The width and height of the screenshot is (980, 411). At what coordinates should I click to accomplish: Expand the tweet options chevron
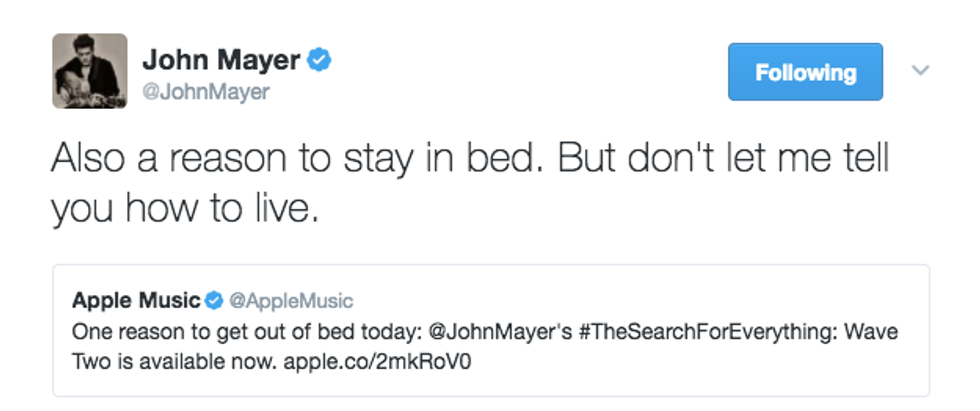click(x=920, y=71)
